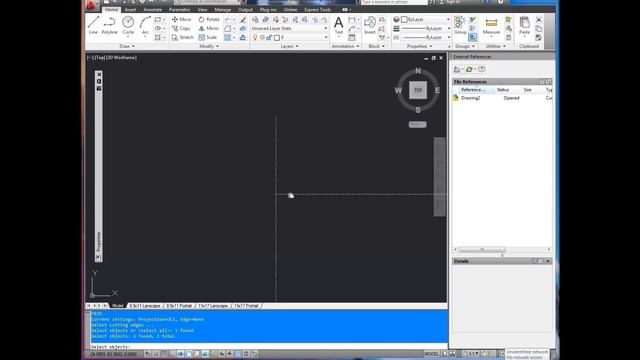
Task: Switch to the Parametric ribbon tab
Action: [180, 9]
